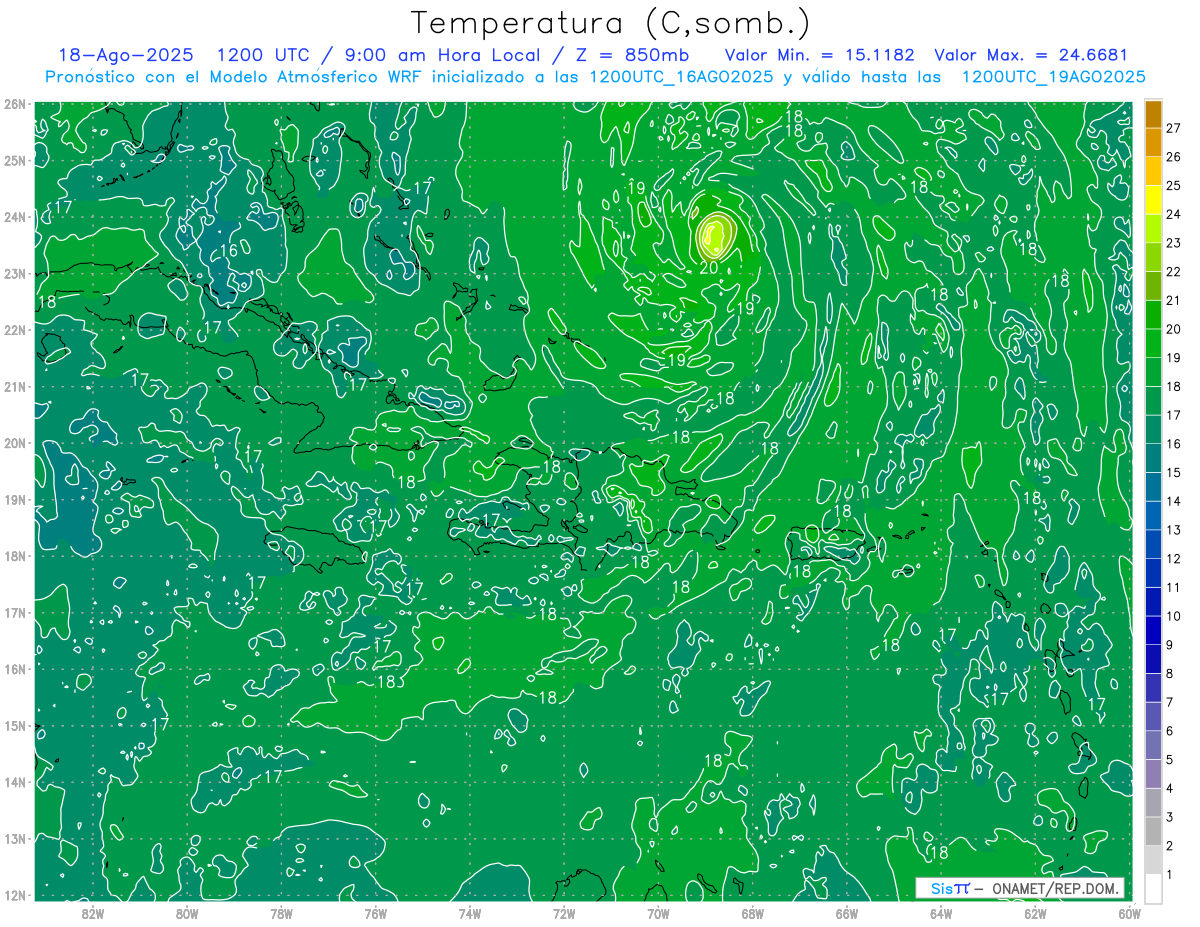Pick the white swatch below colorbar label 1
The height and width of the screenshot is (927, 1200).
pos(1154,888)
